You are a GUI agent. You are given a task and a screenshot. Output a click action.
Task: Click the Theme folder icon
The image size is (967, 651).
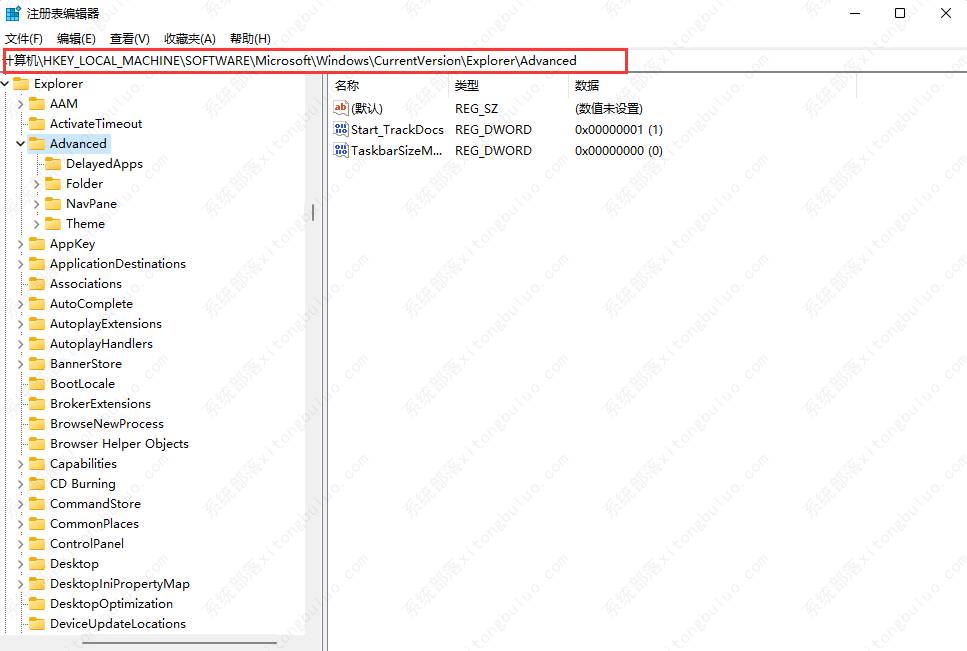[54, 224]
